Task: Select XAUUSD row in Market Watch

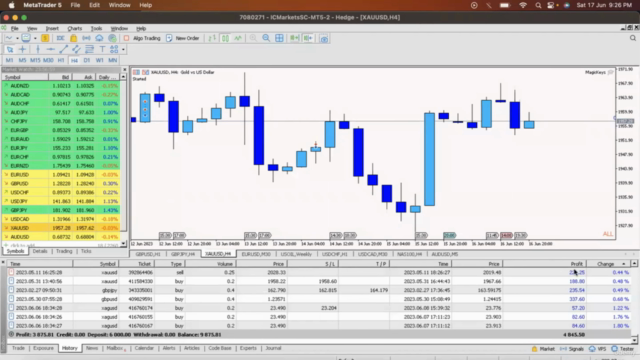Action: [x=61, y=228]
